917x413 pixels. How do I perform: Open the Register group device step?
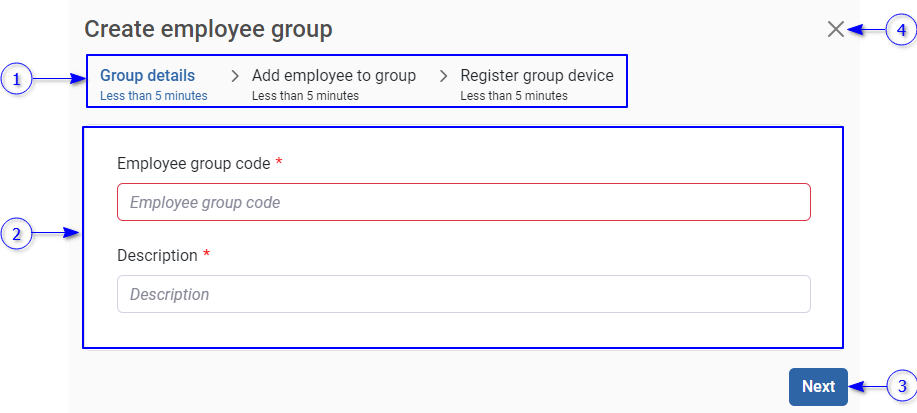point(536,75)
